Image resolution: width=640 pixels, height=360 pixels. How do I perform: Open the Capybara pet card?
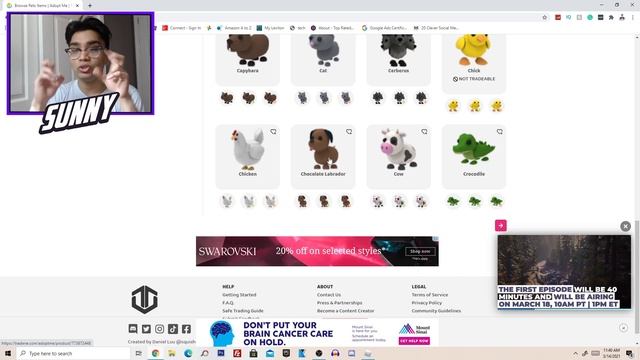point(248,59)
